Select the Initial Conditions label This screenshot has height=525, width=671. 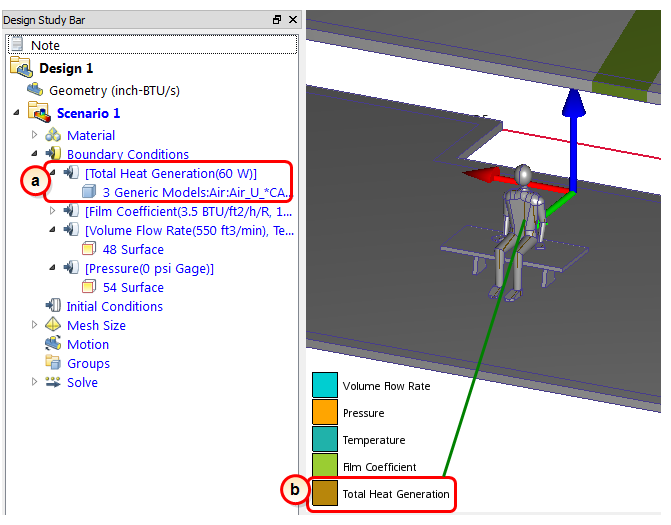[x=115, y=306]
